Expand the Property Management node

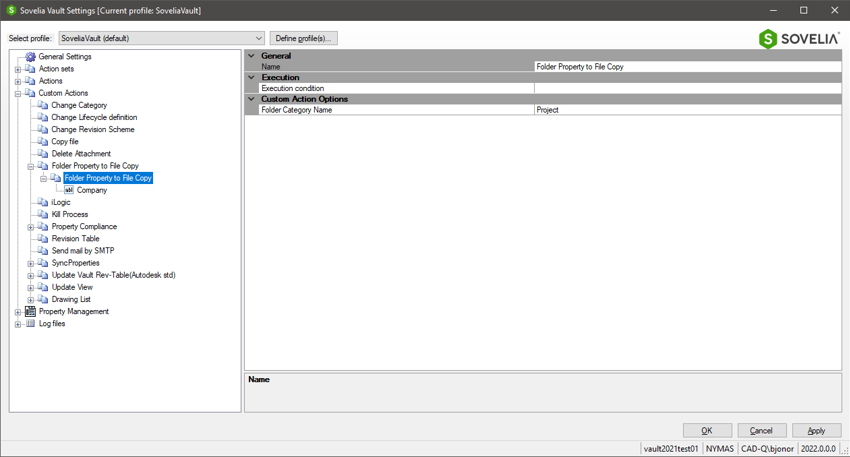click(x=18, y=312)
